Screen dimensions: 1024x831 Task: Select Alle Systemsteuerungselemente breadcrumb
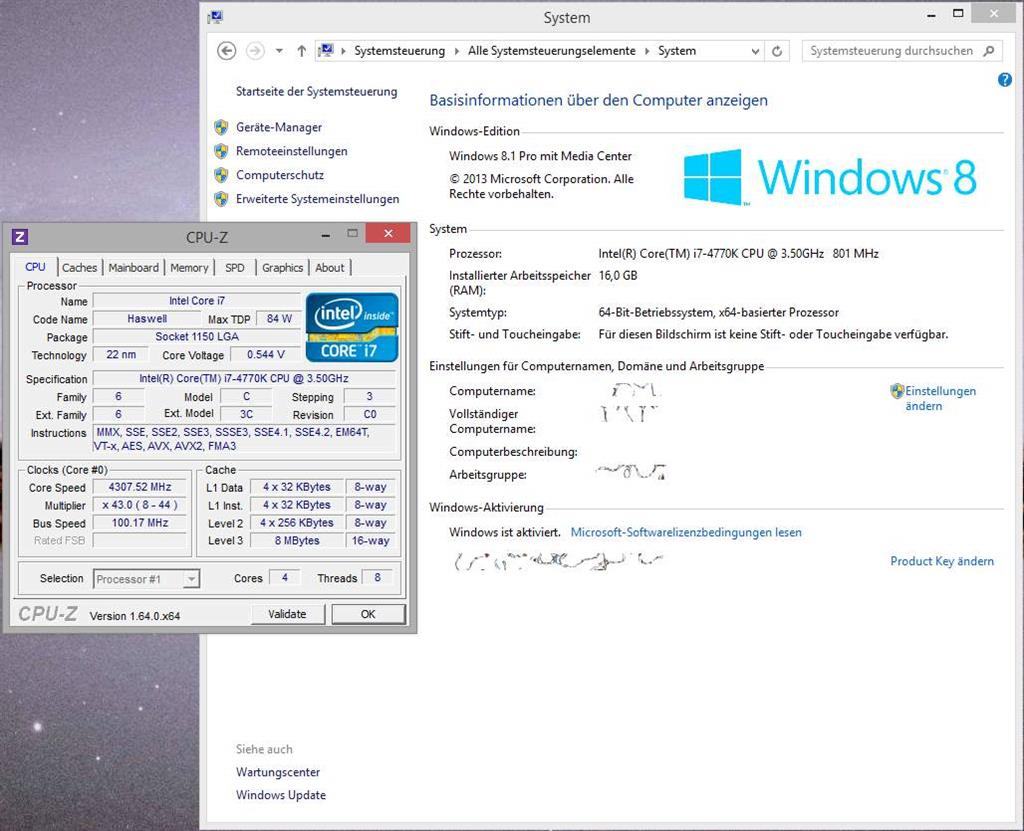[551, 51]
